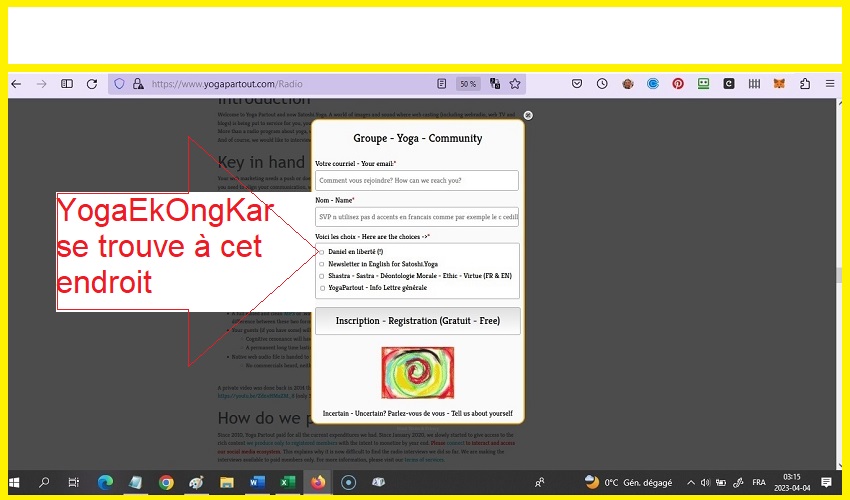Launch Word from the Windows taskbar
The width and height of the screenshot is (850, 500).
(257, 482)
